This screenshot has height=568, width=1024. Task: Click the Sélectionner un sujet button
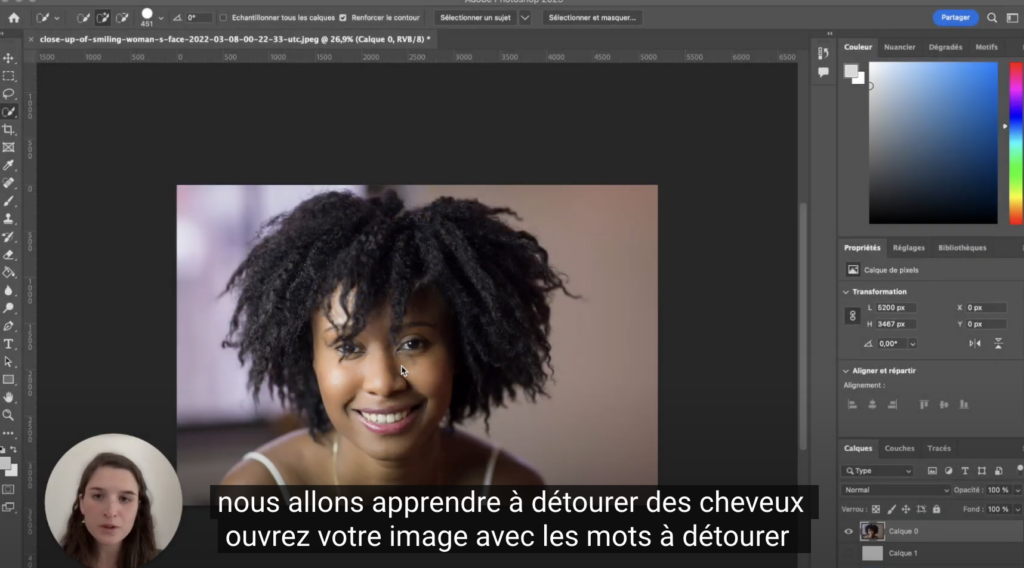(475, 18)
